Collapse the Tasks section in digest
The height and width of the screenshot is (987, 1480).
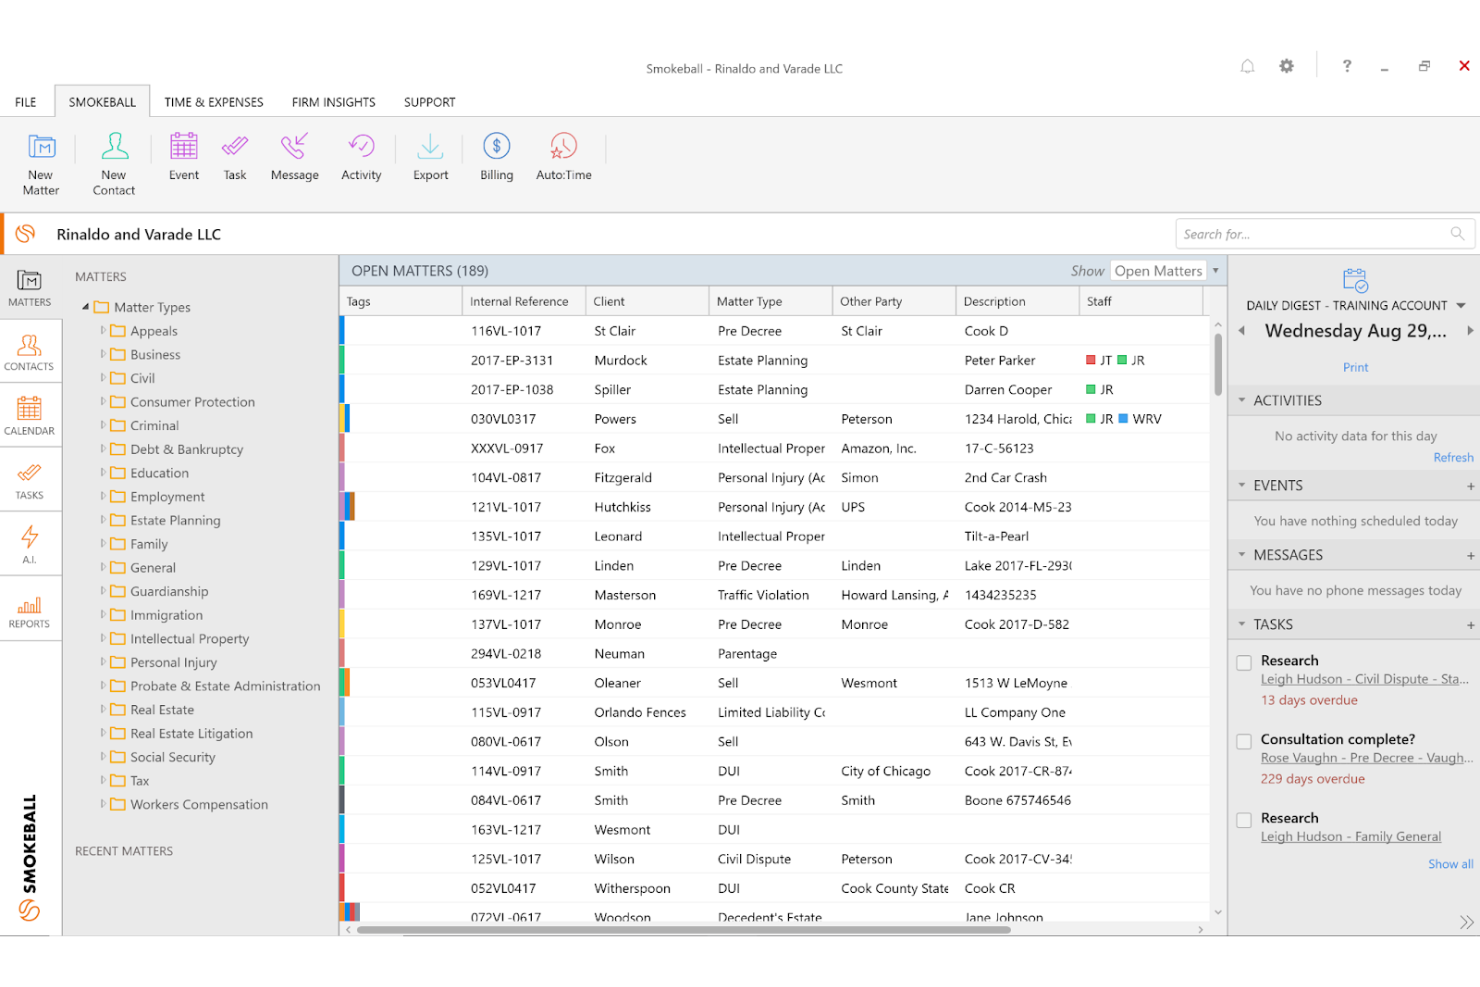[x=1242, y=624]
